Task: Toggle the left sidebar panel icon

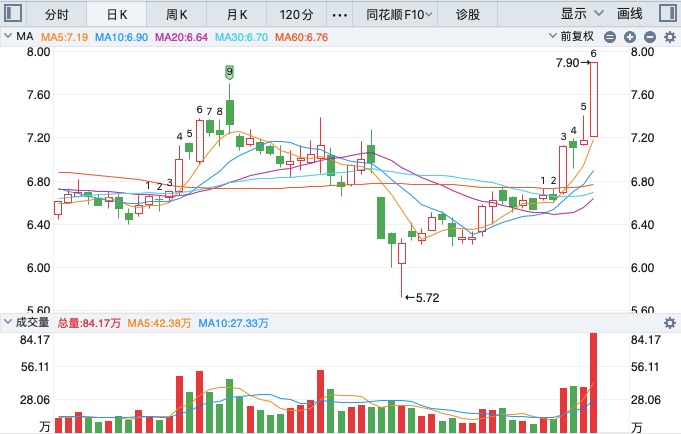Action: [x=13, y=13]
